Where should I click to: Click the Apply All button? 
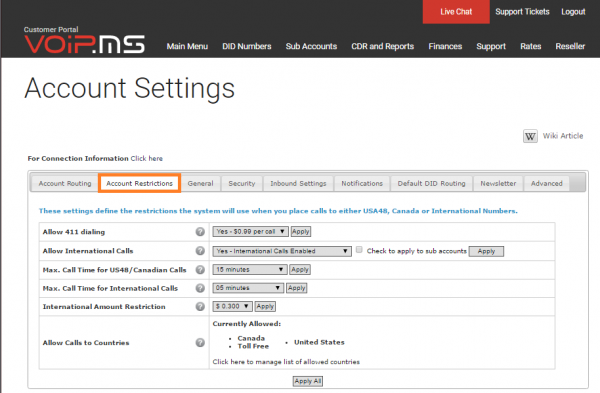(308, 381)
